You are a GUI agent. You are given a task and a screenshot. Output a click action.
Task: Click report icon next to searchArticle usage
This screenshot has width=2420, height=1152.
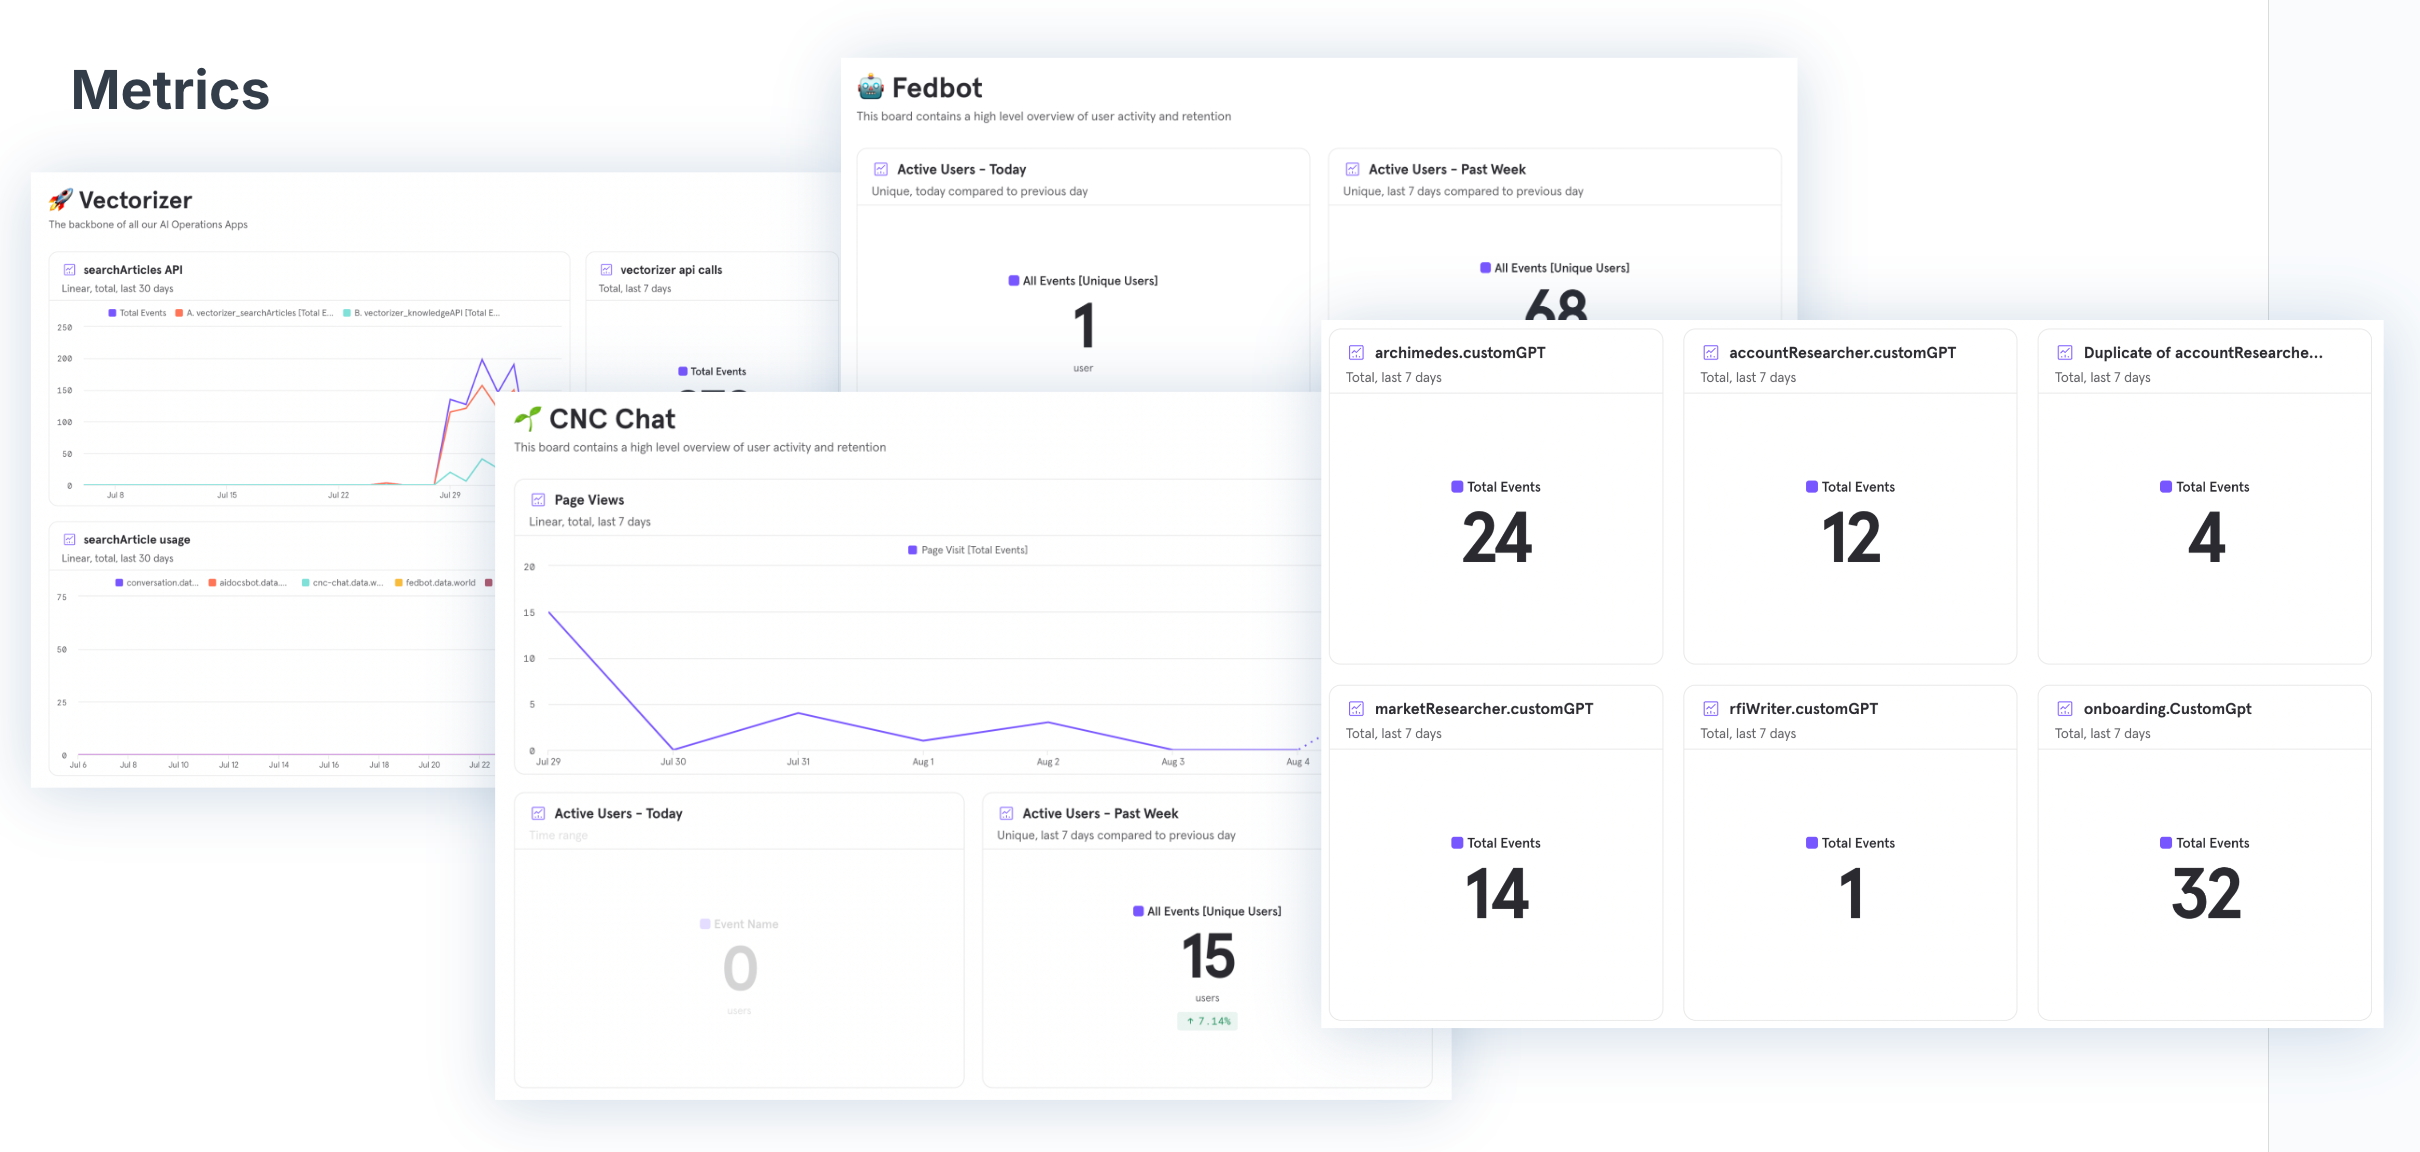(70, 540)
